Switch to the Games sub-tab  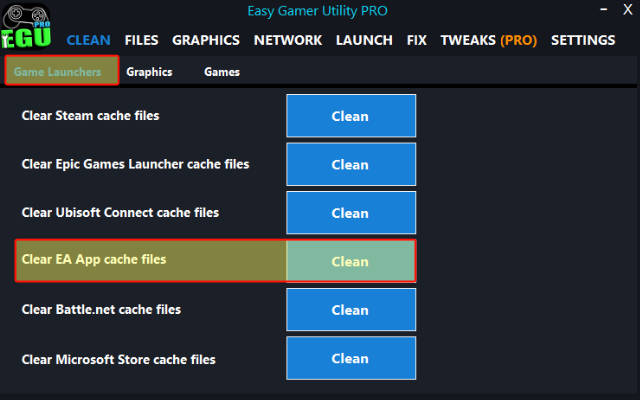click(222, 72)
